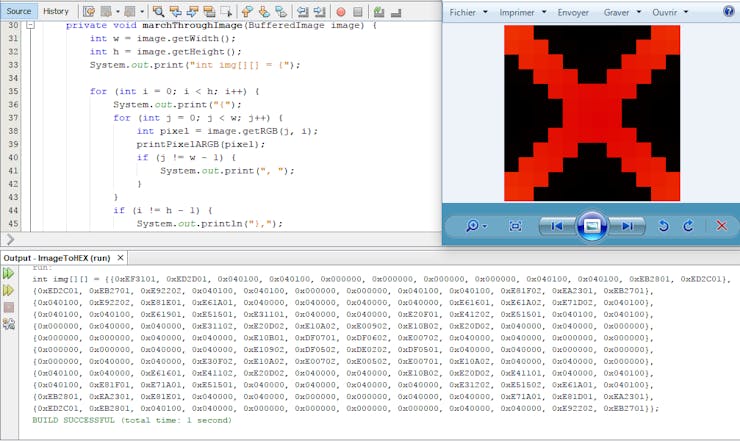This screenshot has height=441, width=740.
Task: Go to the next image
Action: tap(626, 226)
